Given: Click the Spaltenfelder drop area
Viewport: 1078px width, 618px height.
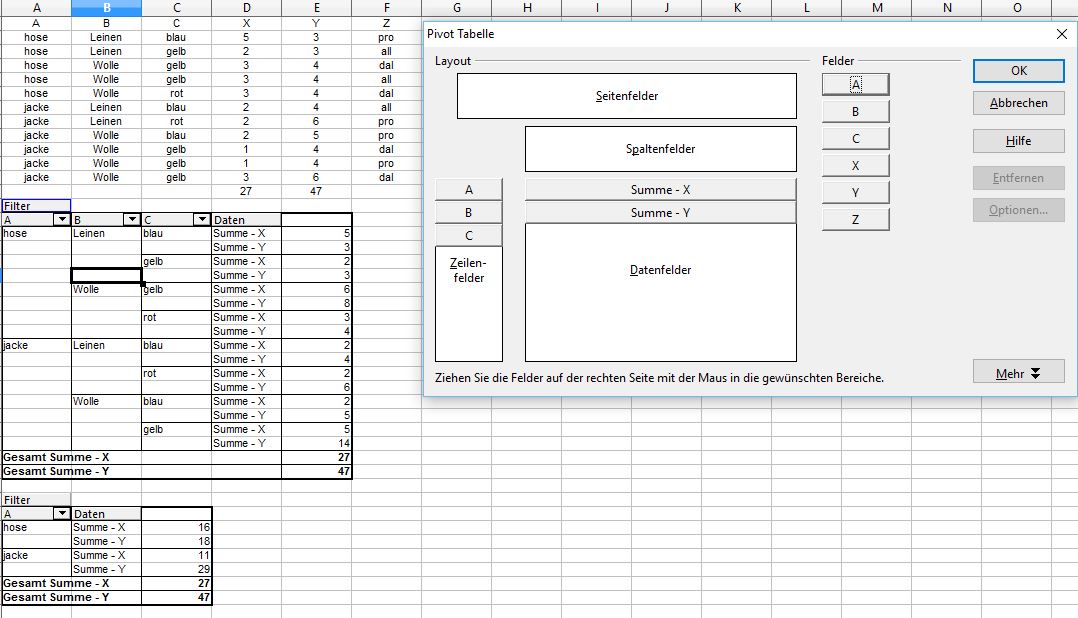Looking at the screenshot, I should tap(660, 148).
